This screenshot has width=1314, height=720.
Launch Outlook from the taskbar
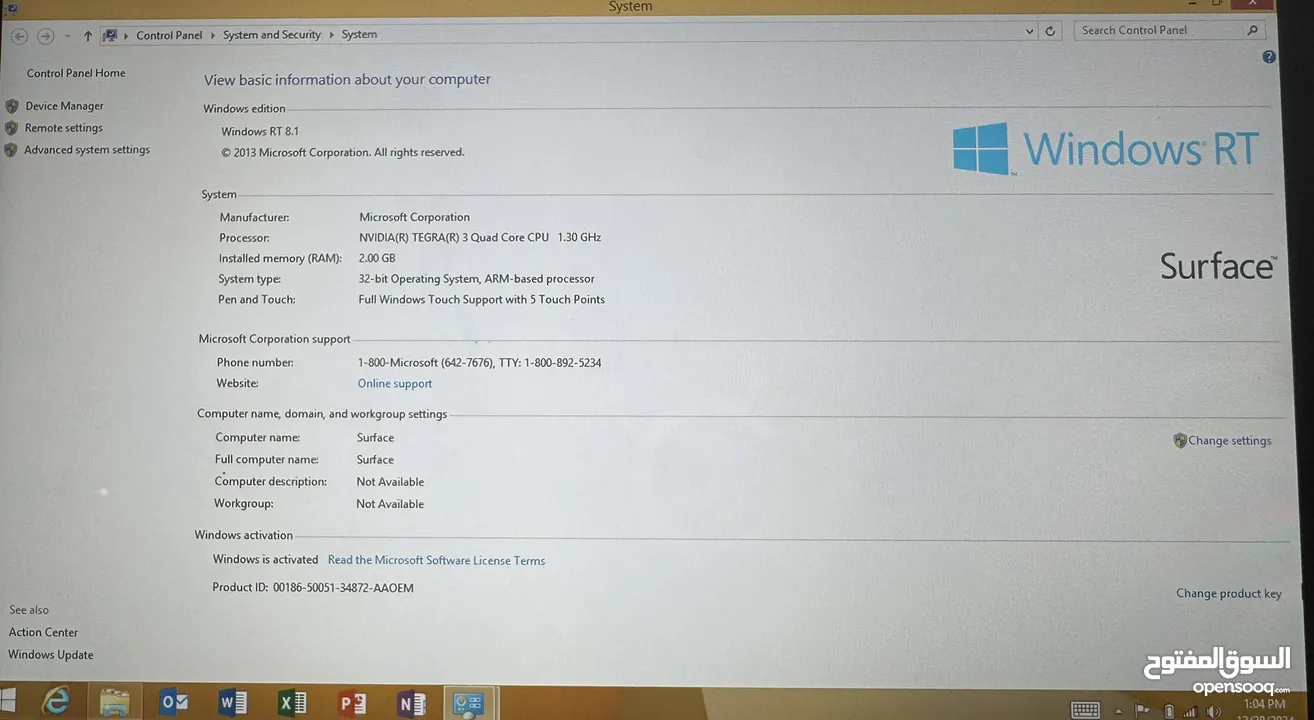point(174,703)
